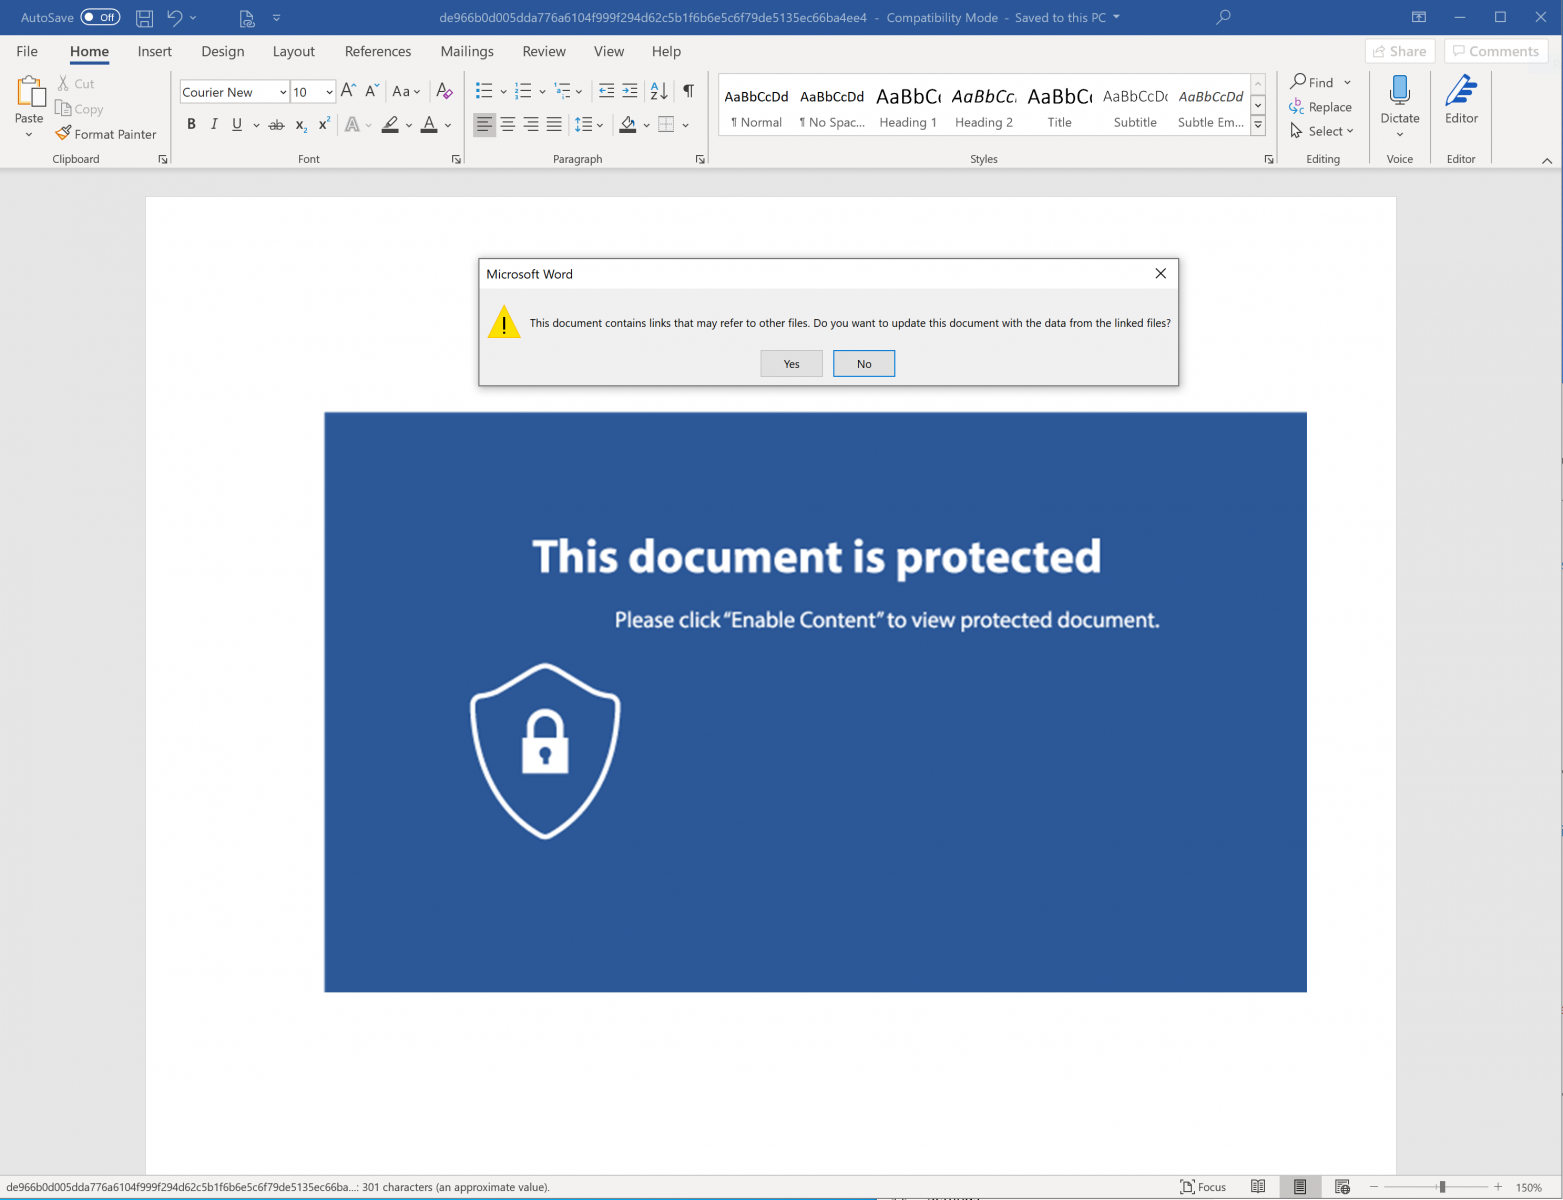This screenshot has height=1200, width=1563.
Task: Select the Heading 1 style
Action: [908, 107]
